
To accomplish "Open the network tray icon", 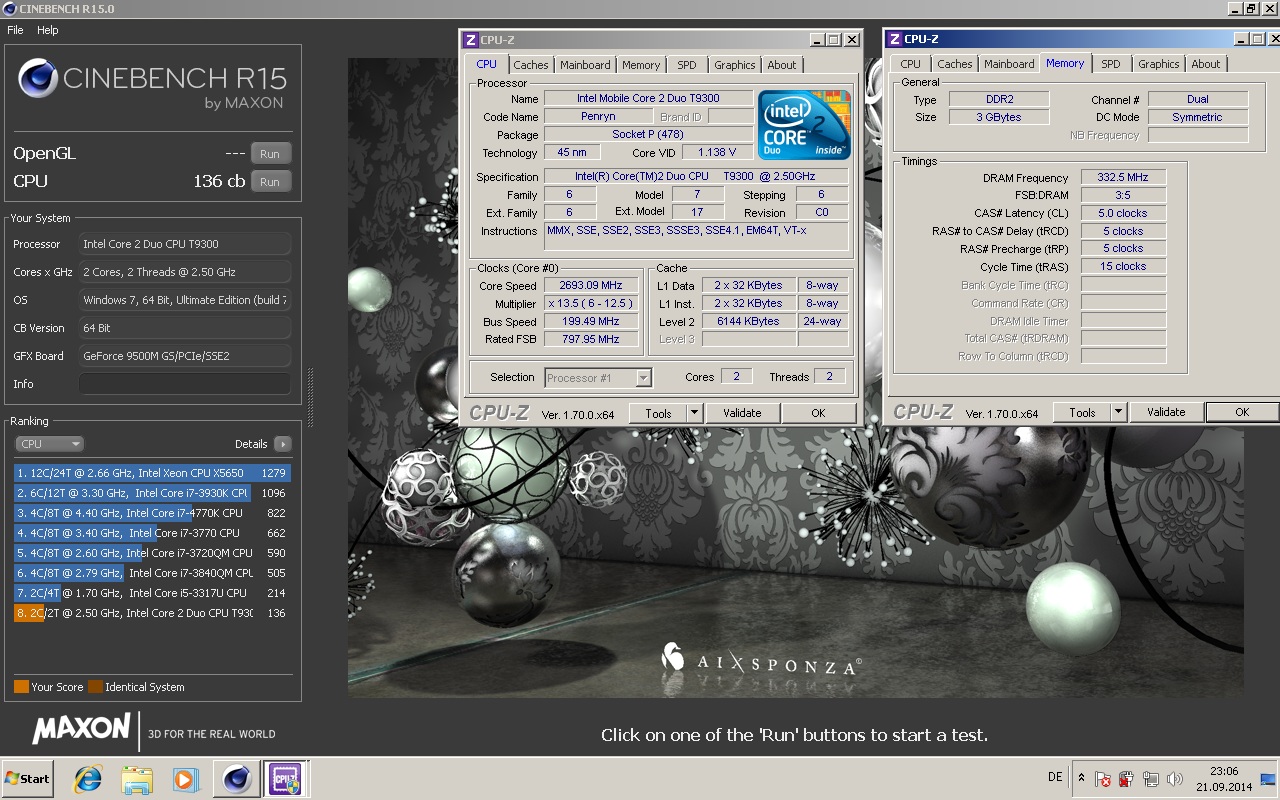I will pos(1151,779).
